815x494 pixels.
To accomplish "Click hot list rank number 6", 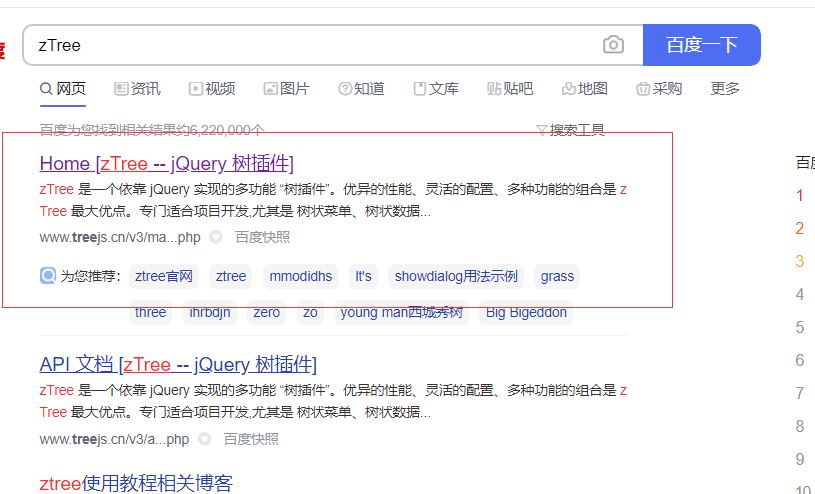I will pos(800,360).
